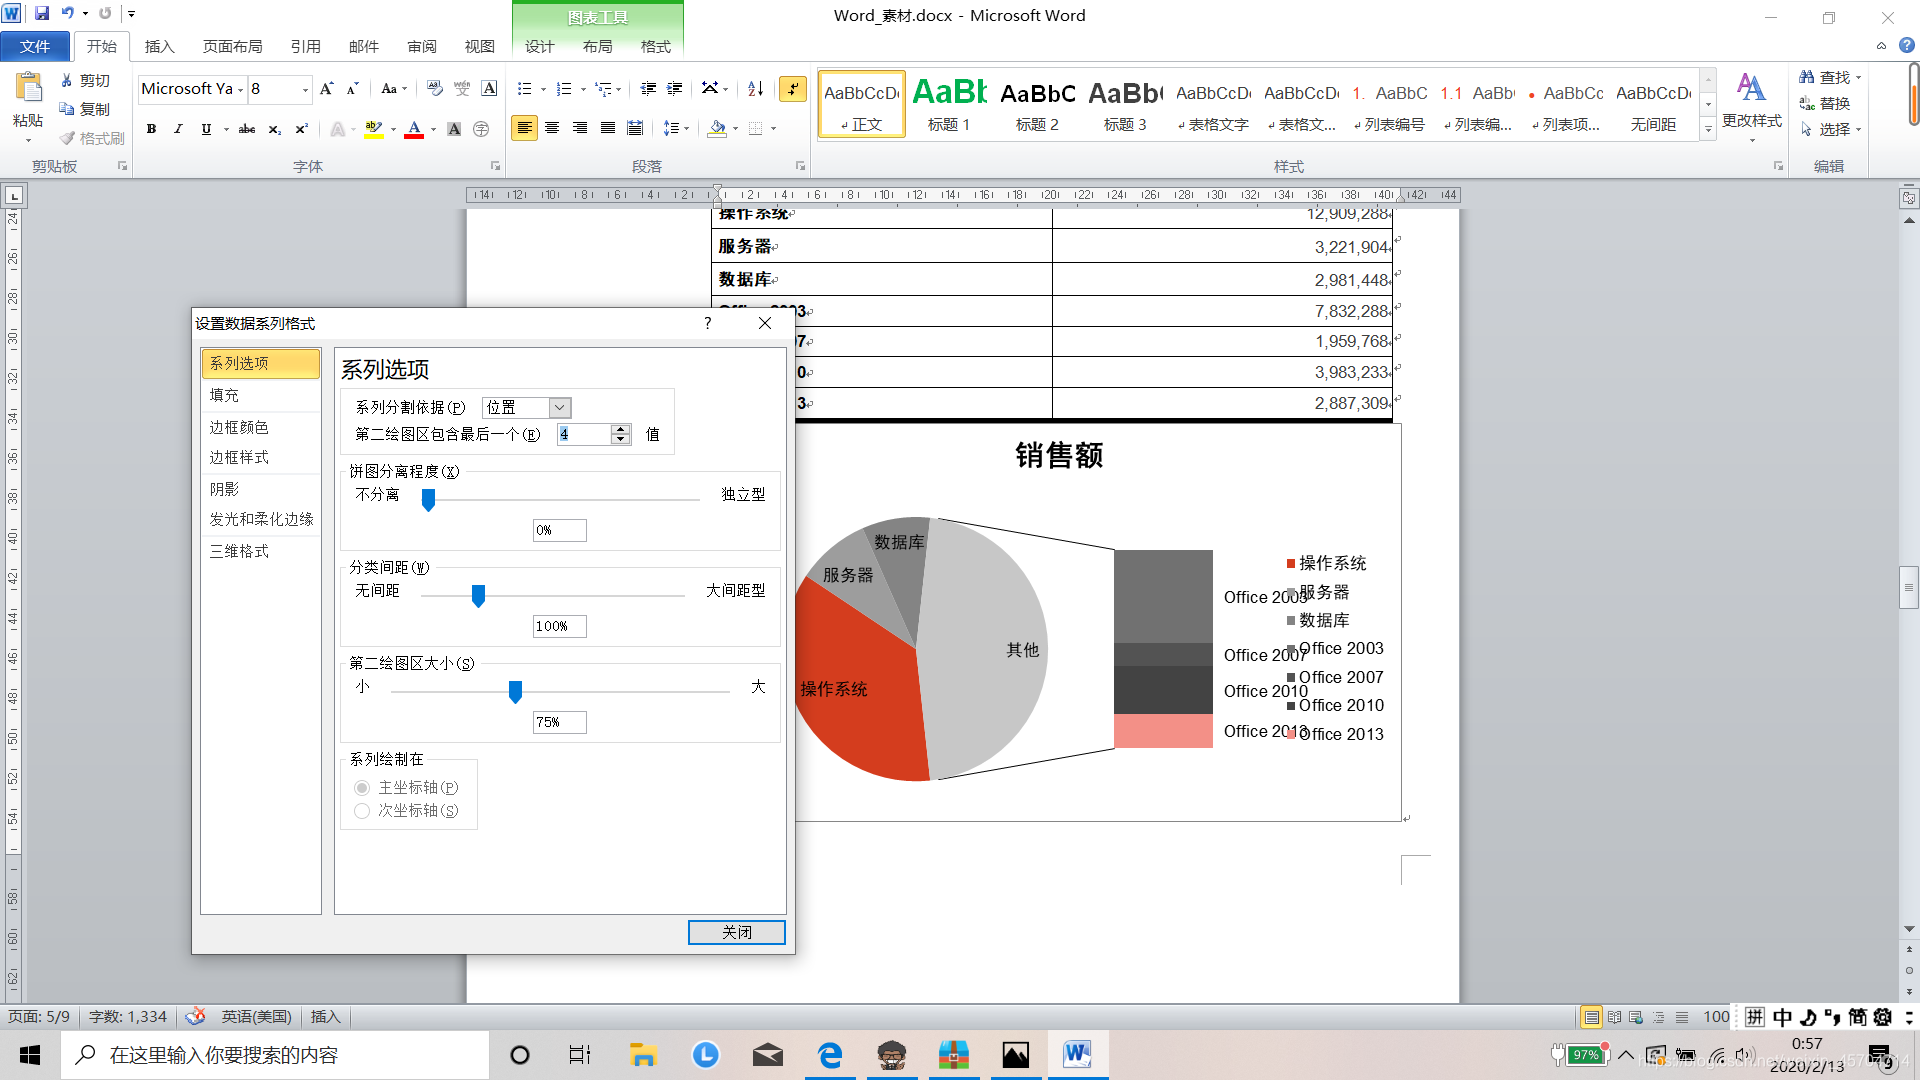
Task: Click the sort A-Z icon
Action: [756, 89]
